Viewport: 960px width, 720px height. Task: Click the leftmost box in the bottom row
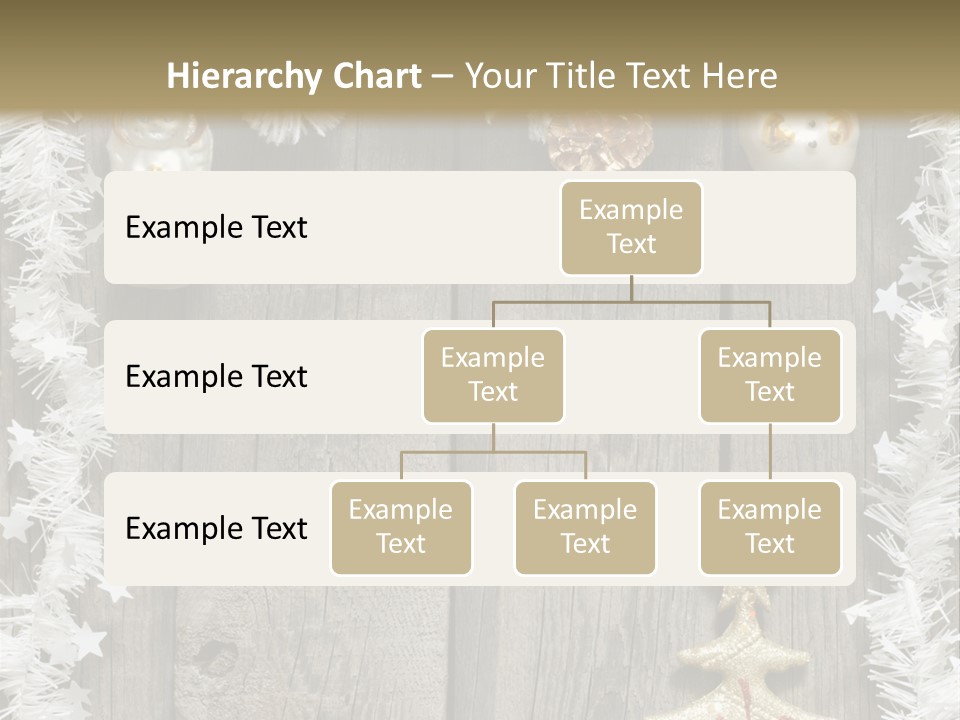pos(401,527)
